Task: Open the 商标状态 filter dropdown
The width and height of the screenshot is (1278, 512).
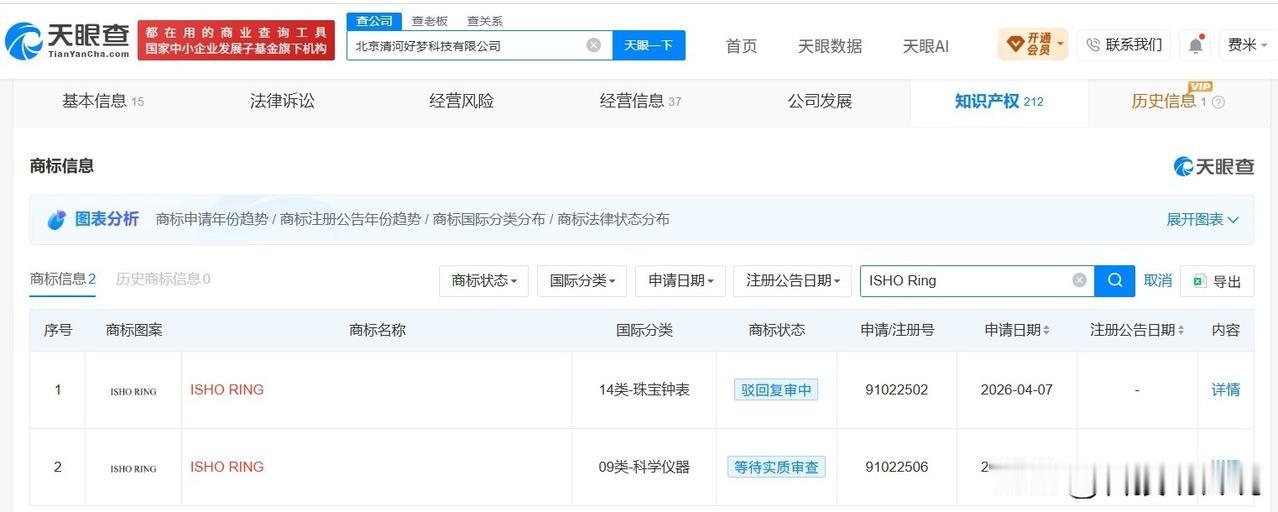Action: pos(484,281)
